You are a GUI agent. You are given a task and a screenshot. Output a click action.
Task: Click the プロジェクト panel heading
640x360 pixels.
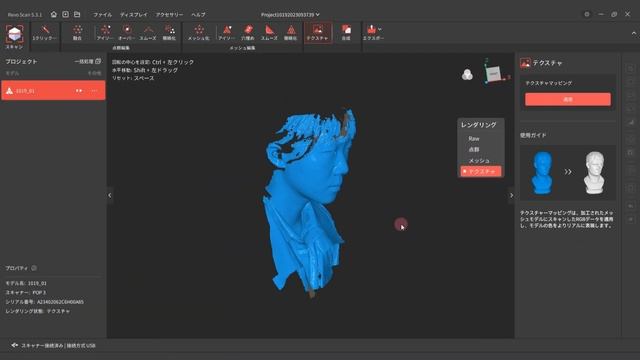click(21, 62)
